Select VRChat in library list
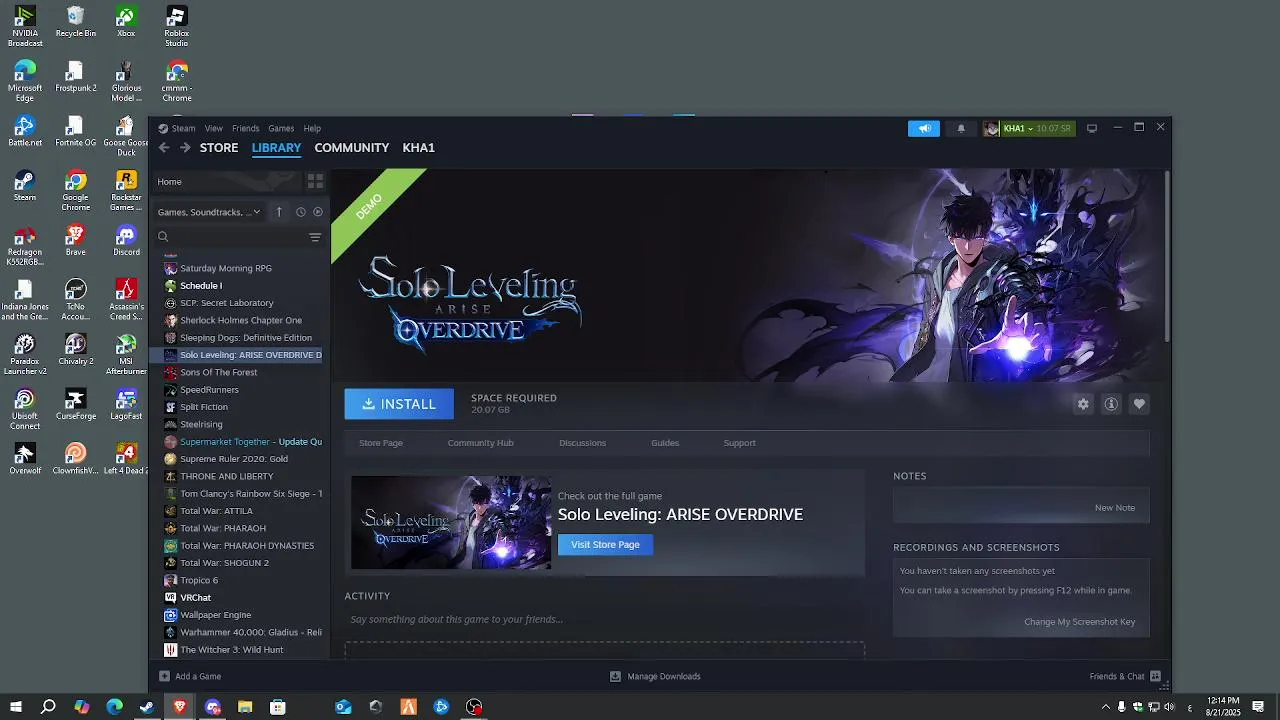The image size is (1280, 720). [x=240, y=598]
